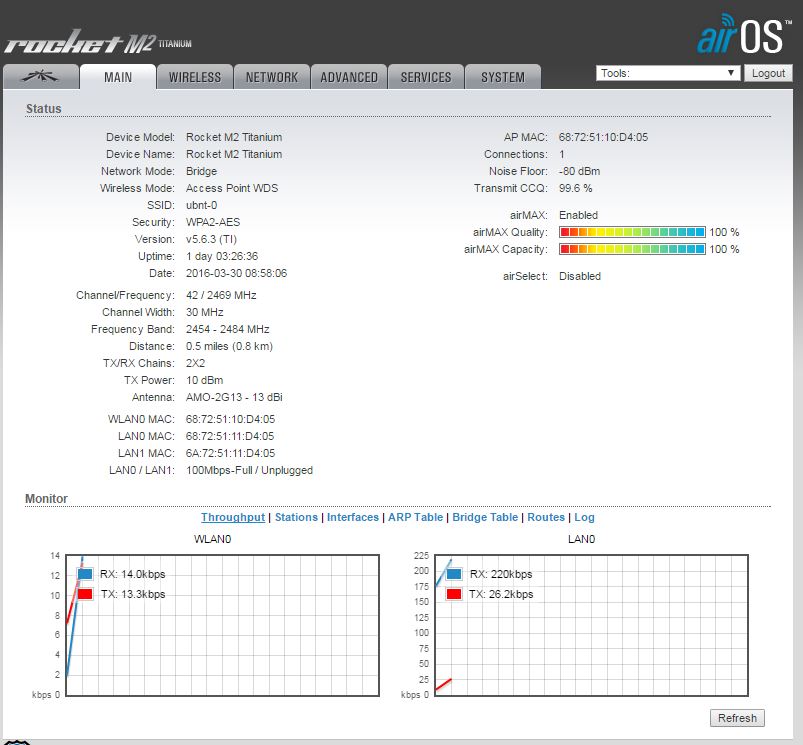The width and height of the screenshot is (803, 745).
Task: Select the Uptime value 1 day 03:26:36
Action: tap(222, 256)
